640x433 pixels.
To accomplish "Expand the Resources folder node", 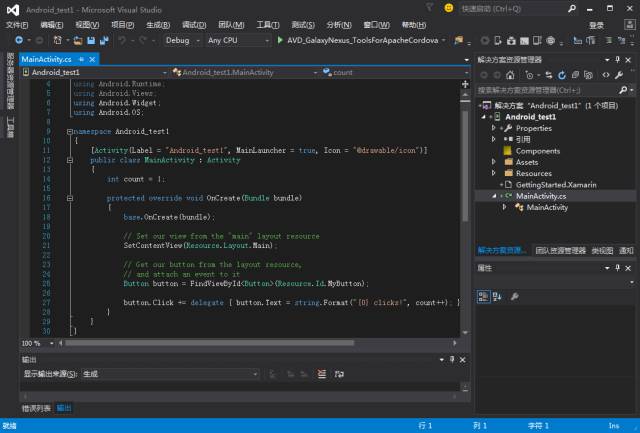I will point(493,173).
